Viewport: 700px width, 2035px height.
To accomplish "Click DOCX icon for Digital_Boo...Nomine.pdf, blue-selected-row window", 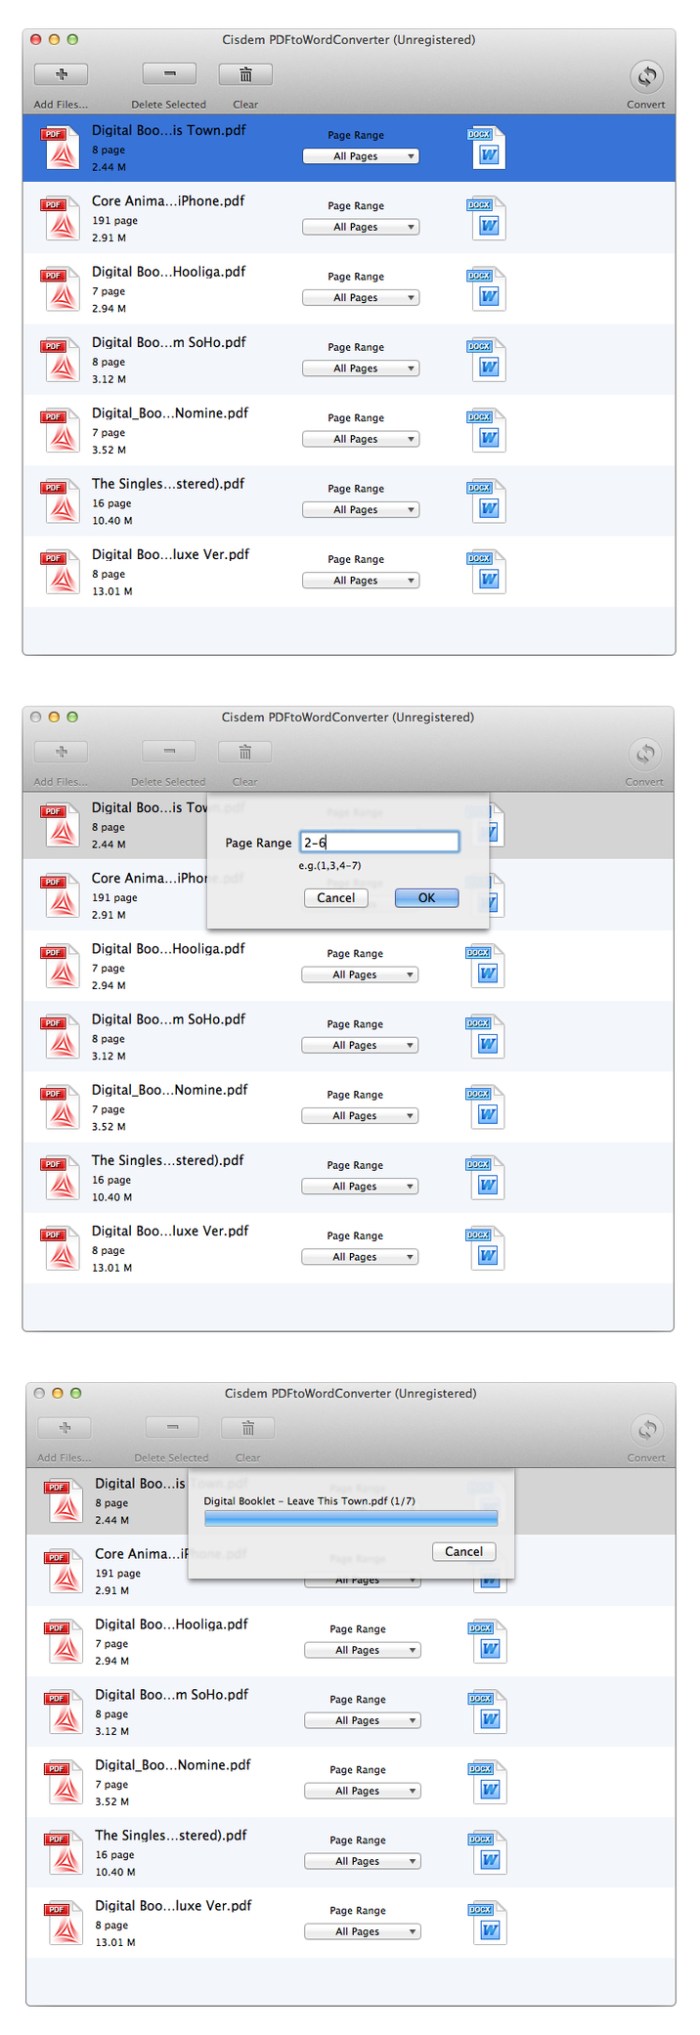I will pos(487,430).
